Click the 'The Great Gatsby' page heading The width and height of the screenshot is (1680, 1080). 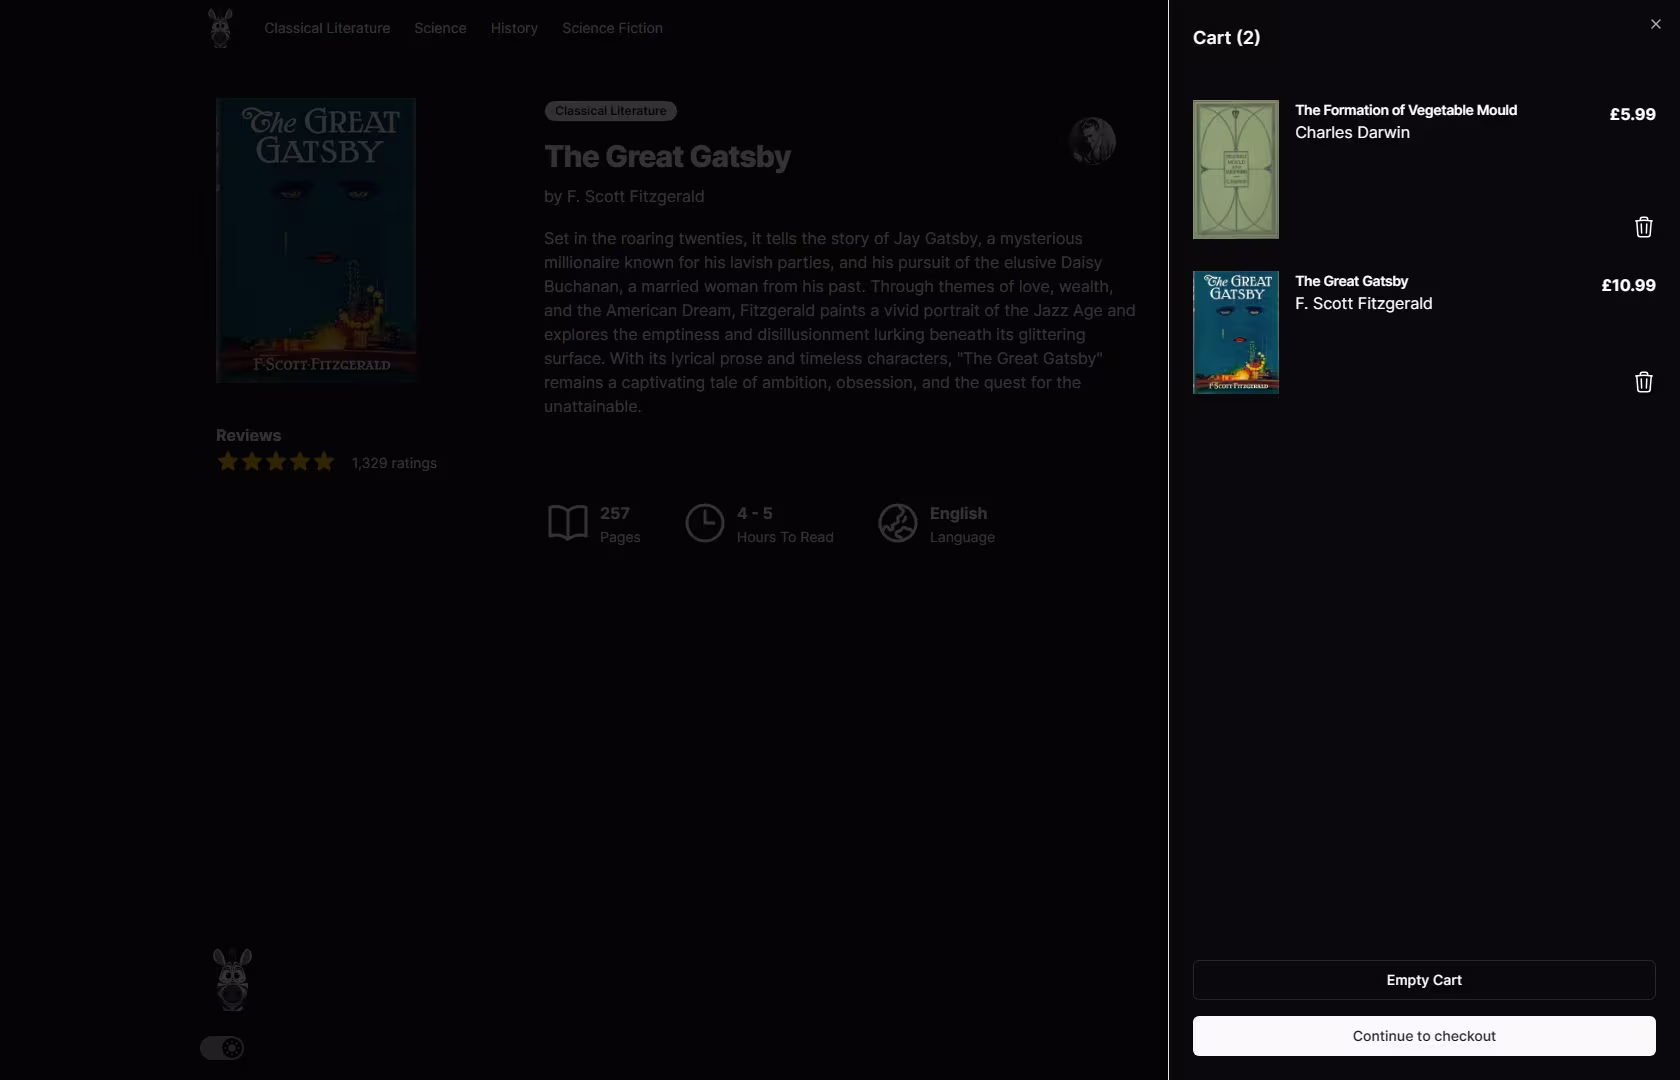[x=667, y=157]
